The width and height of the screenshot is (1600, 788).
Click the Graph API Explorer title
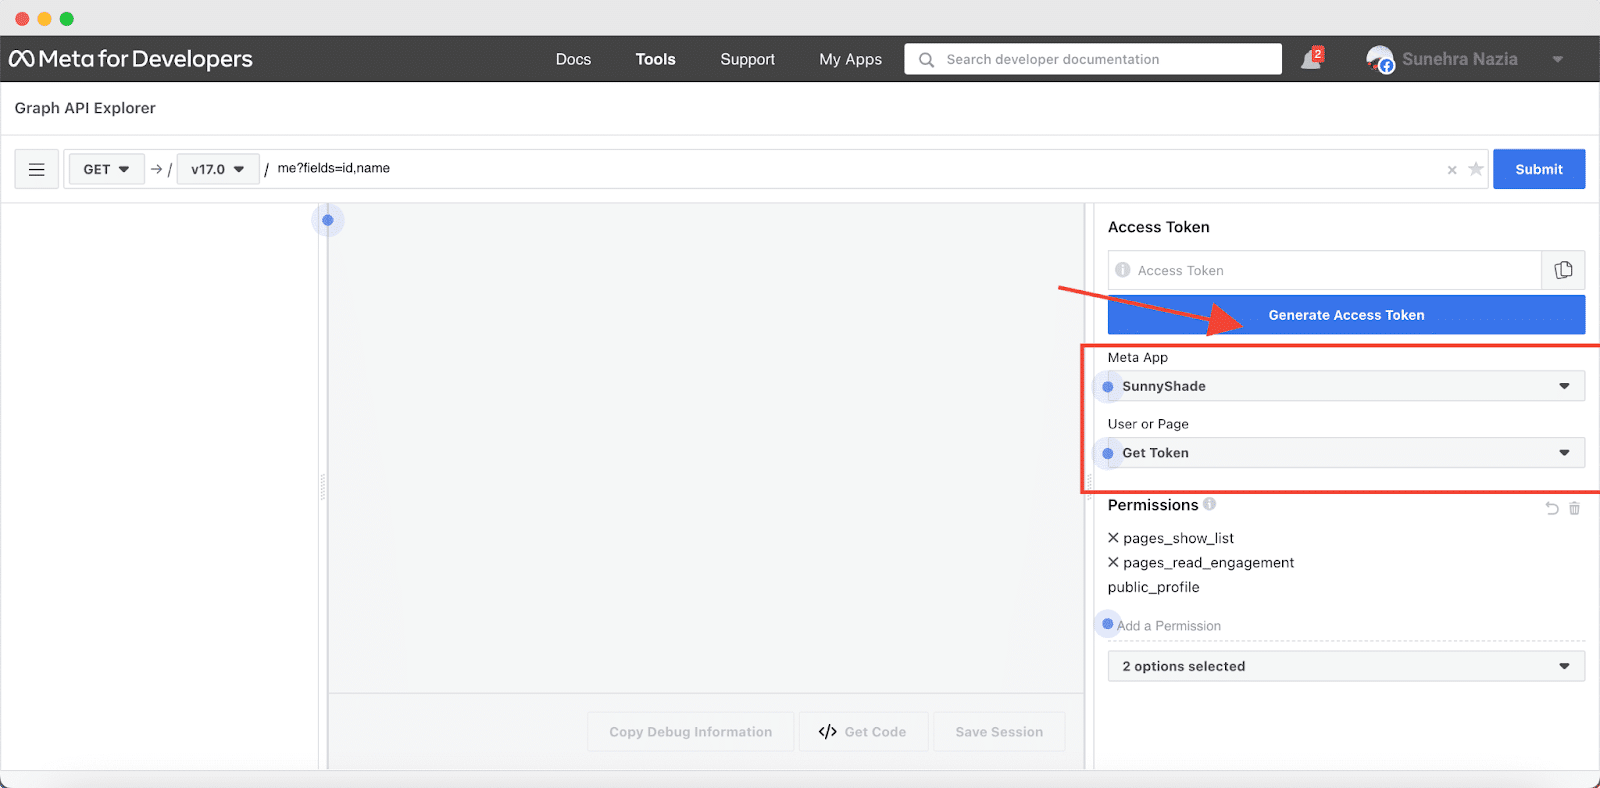[85, 108]
